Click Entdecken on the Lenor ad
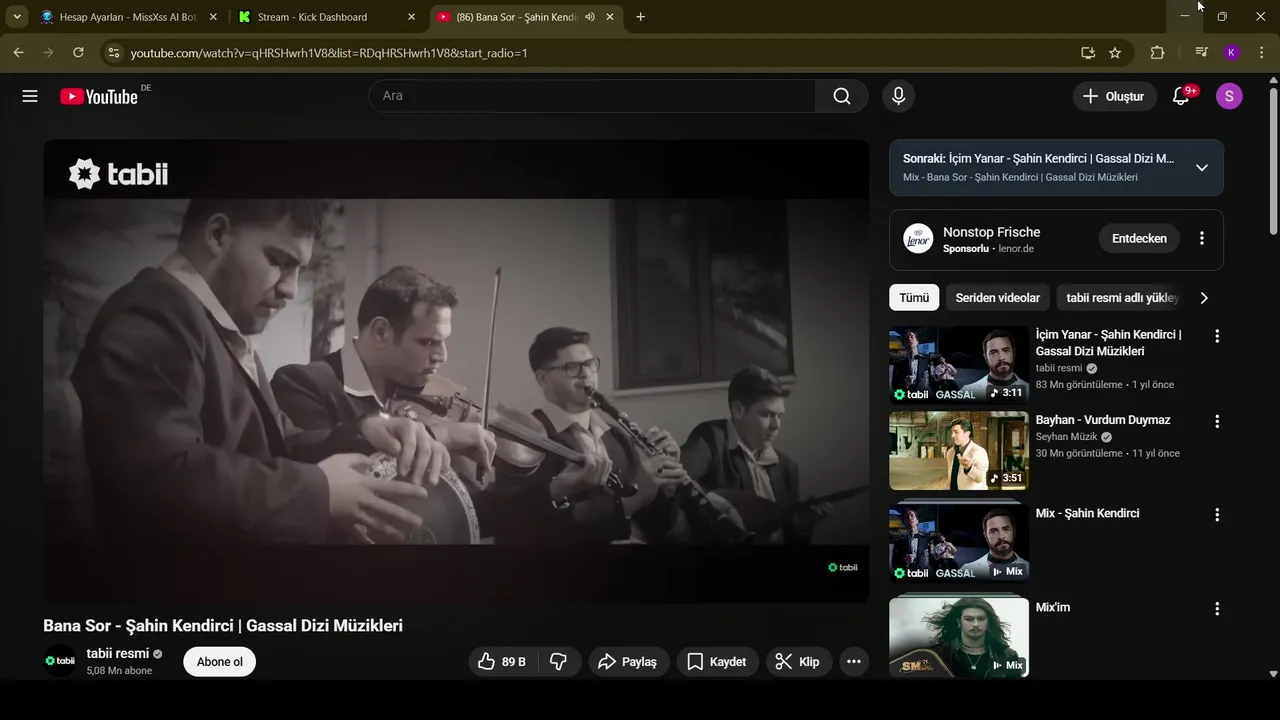Image resolution: width=1280 pixels, height=720 pixels. pyautogui.click(x=1139, y=239)
